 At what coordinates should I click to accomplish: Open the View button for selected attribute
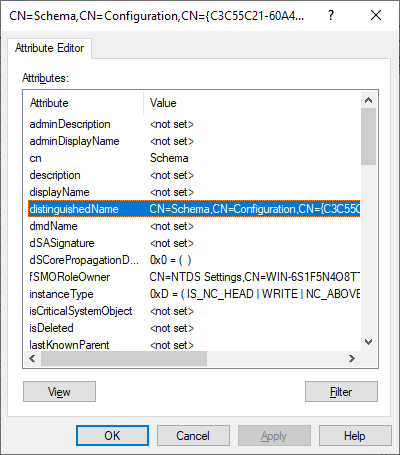(x=59, y=392)
